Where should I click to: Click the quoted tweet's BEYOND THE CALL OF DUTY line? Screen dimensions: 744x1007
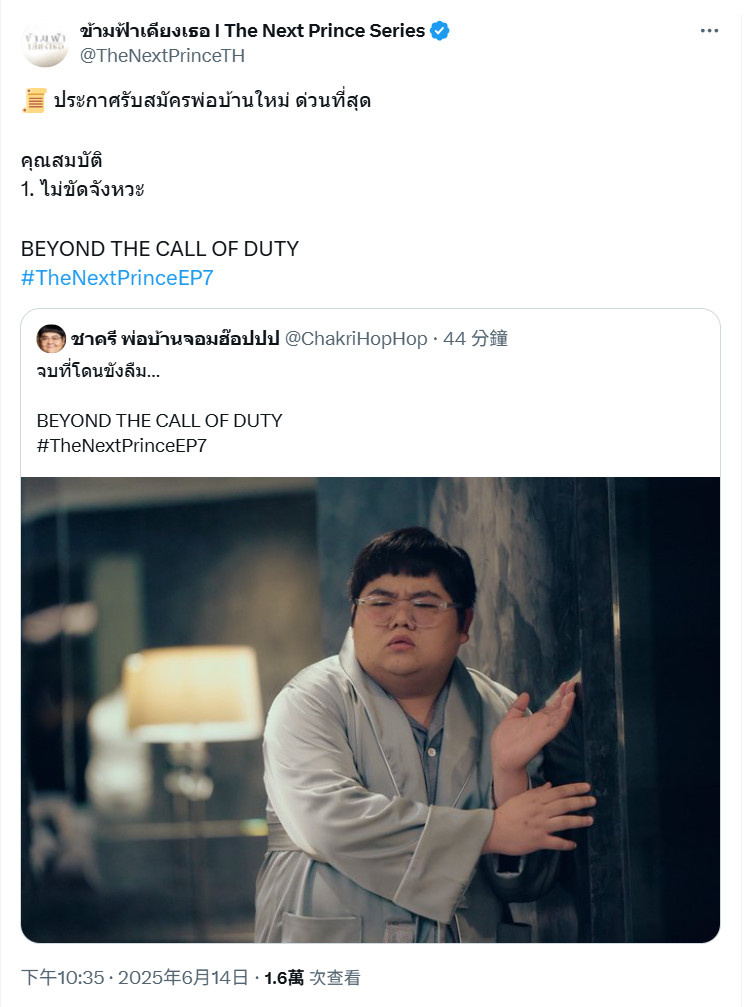point(159,421)
